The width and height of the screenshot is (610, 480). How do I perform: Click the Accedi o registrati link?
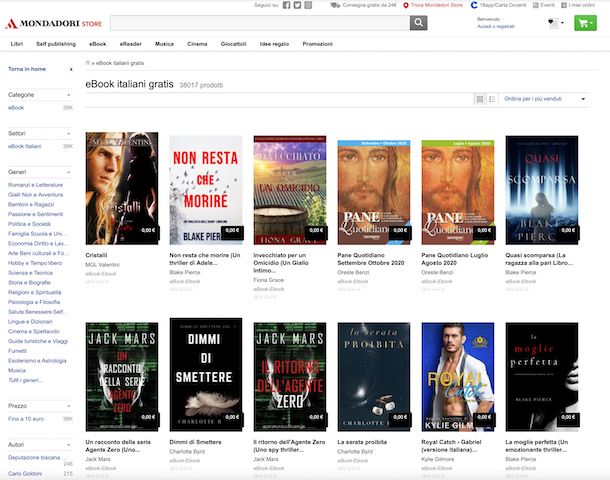point(496,26)
